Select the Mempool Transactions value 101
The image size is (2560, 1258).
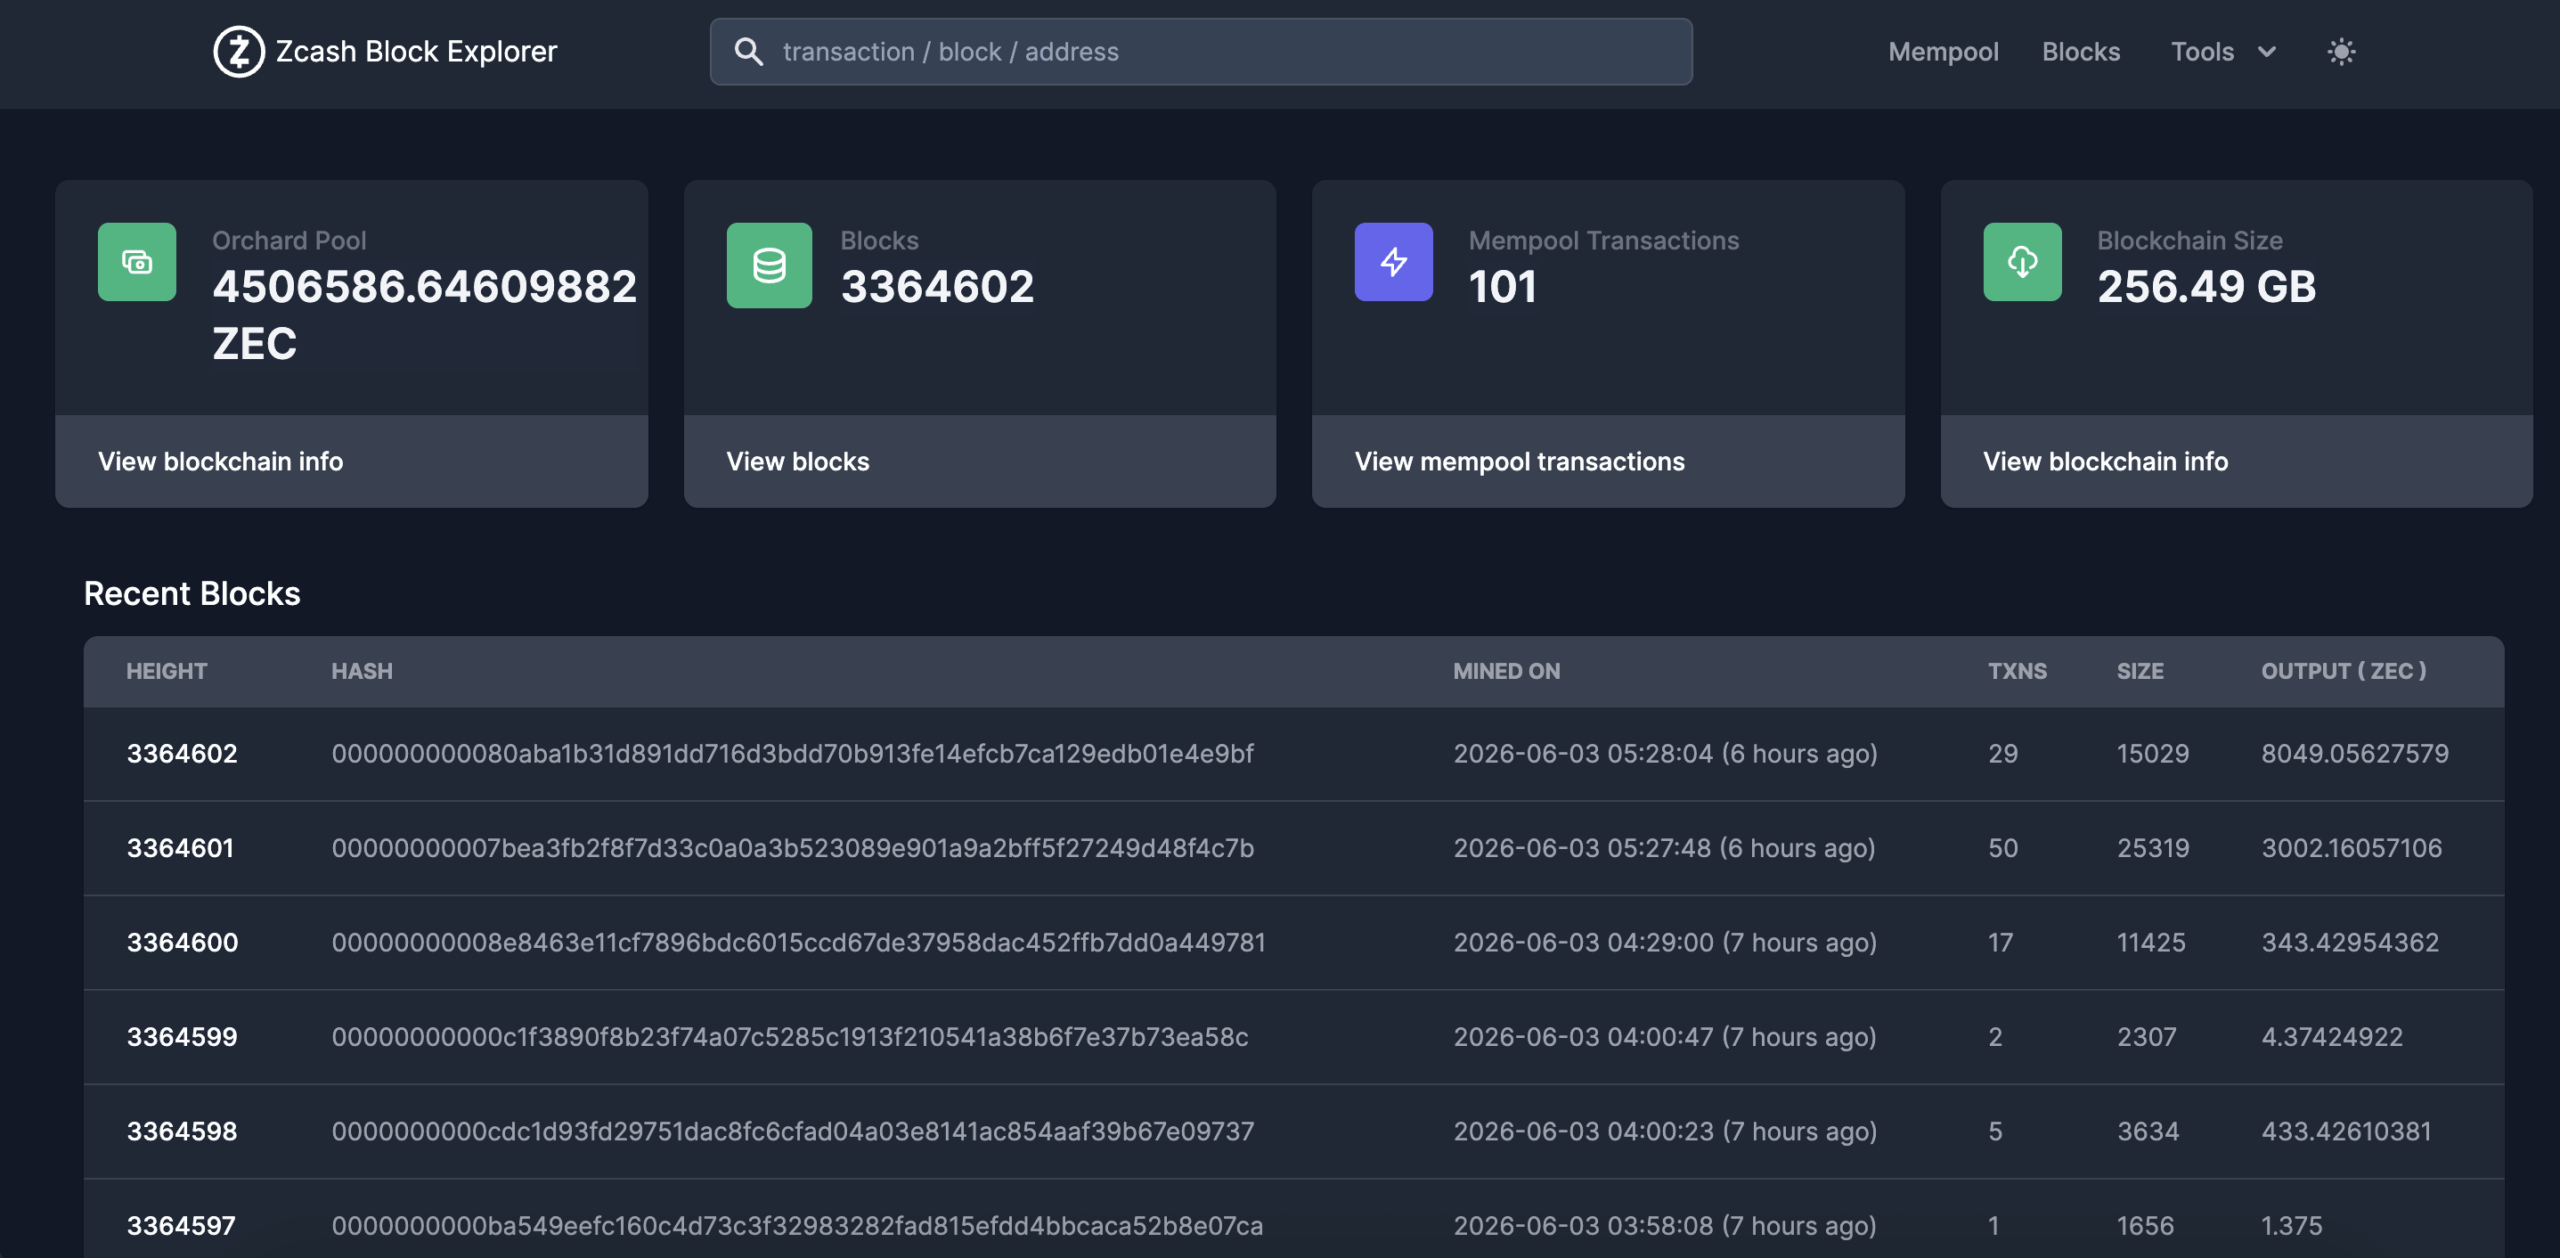(1502, 287)
